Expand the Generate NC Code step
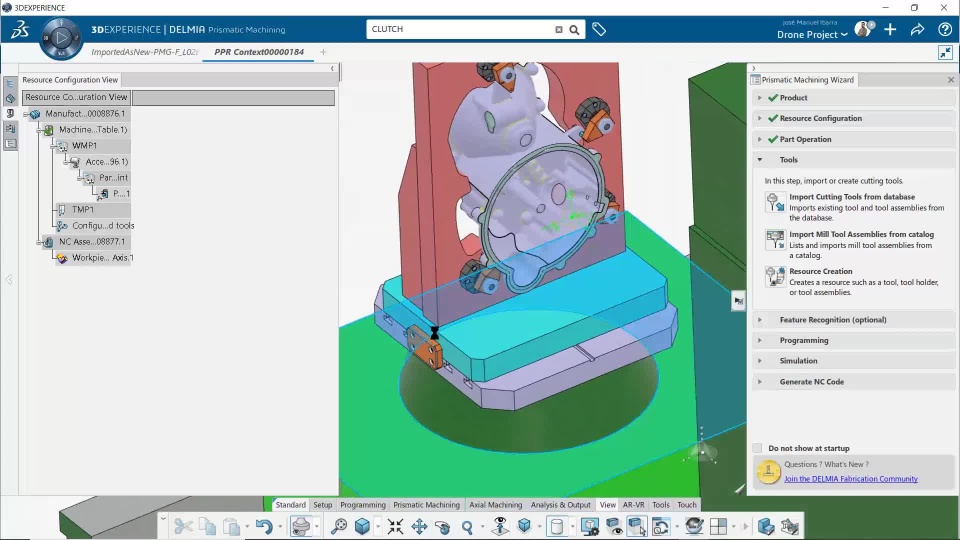 coord(760,381)
